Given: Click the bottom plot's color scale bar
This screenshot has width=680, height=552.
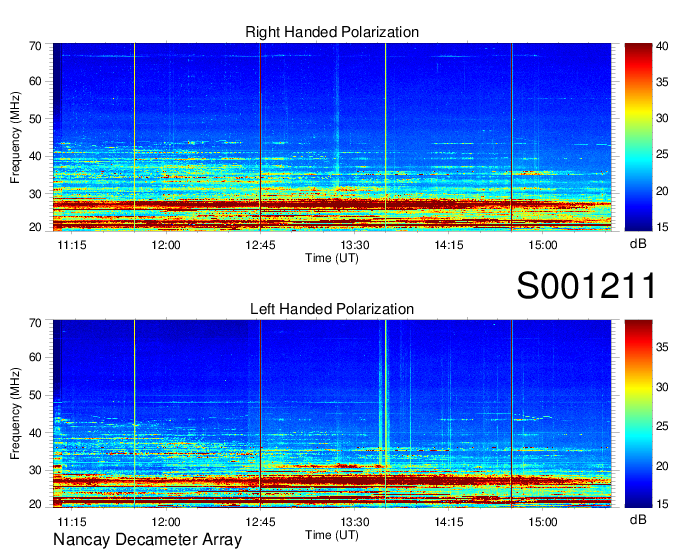Looking at the screenshot, I should [638, 414].
